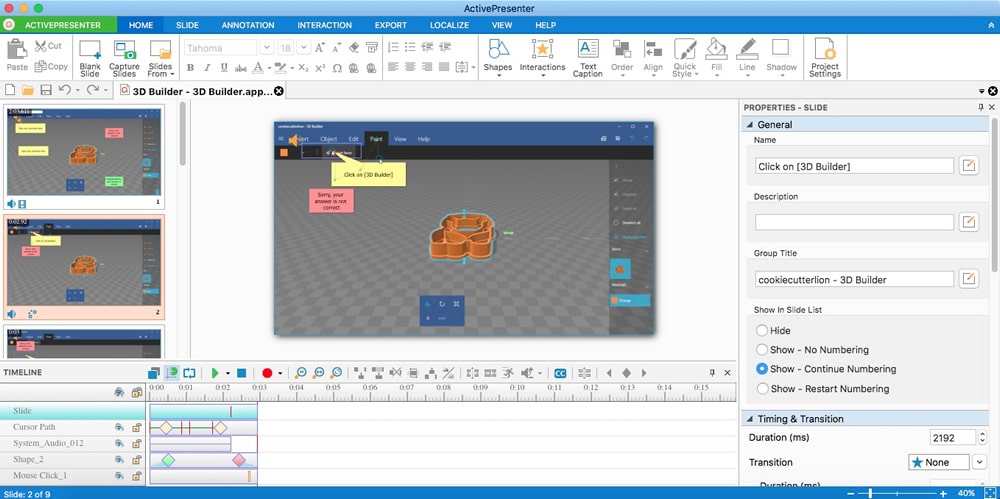Toggle visibility of Cursor Path track

click(119, 427)
